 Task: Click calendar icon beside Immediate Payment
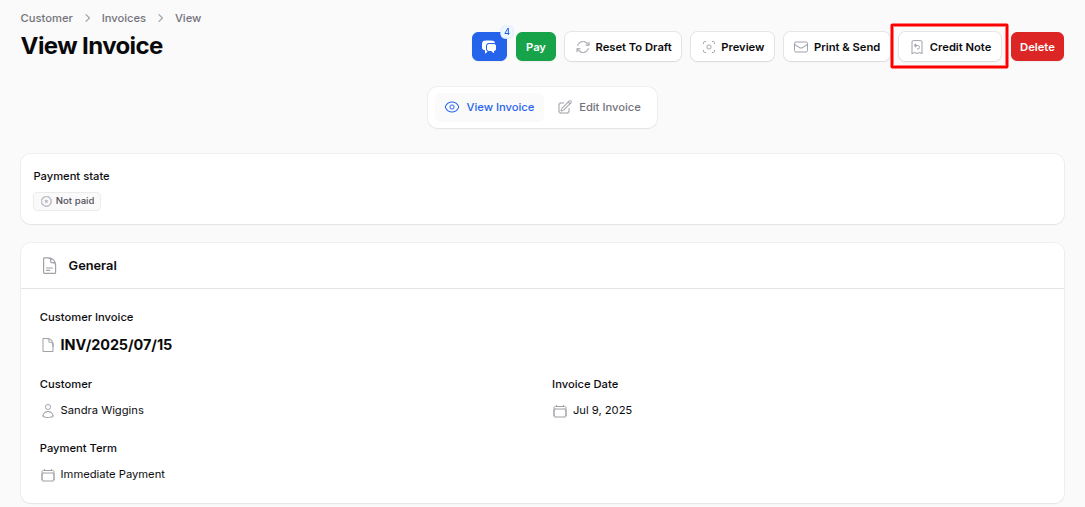pos(48,475)
